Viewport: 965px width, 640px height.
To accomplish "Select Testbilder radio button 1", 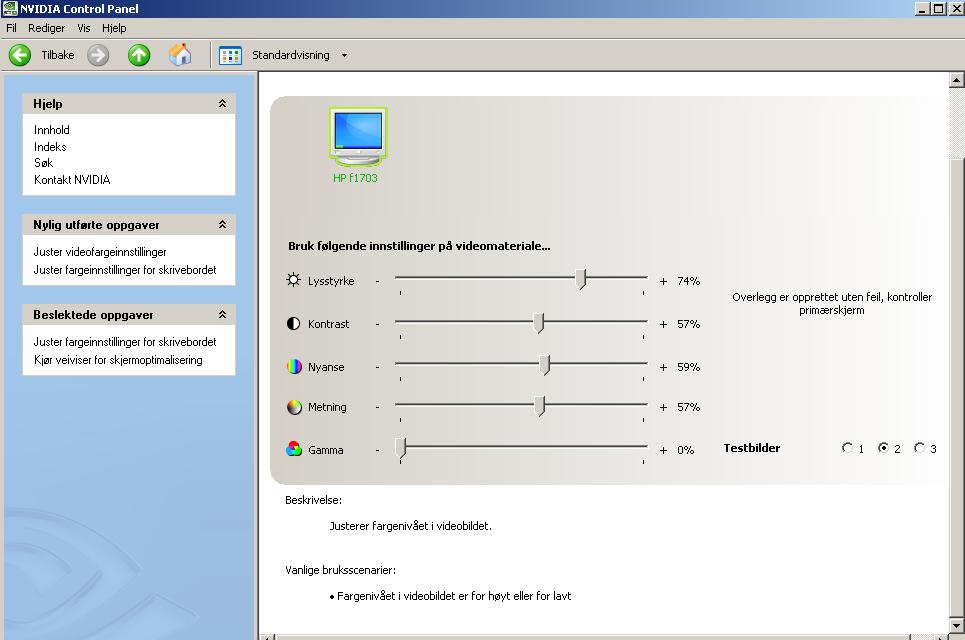I will tap(847, 448).
